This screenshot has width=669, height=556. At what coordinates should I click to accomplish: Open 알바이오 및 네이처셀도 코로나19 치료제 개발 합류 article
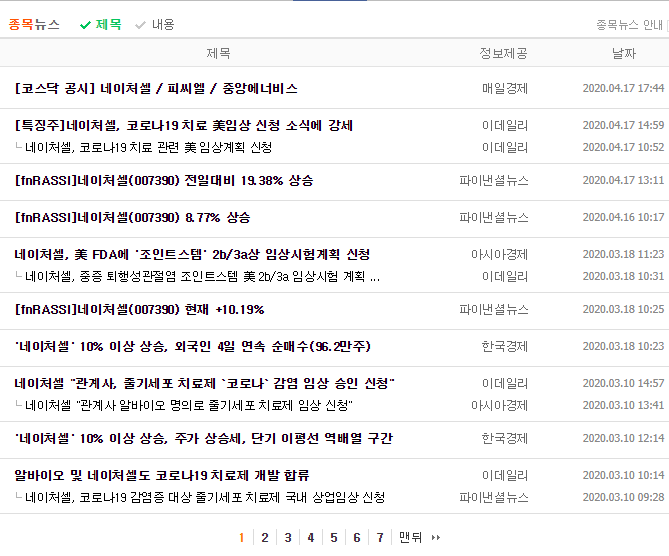[162, 475]
